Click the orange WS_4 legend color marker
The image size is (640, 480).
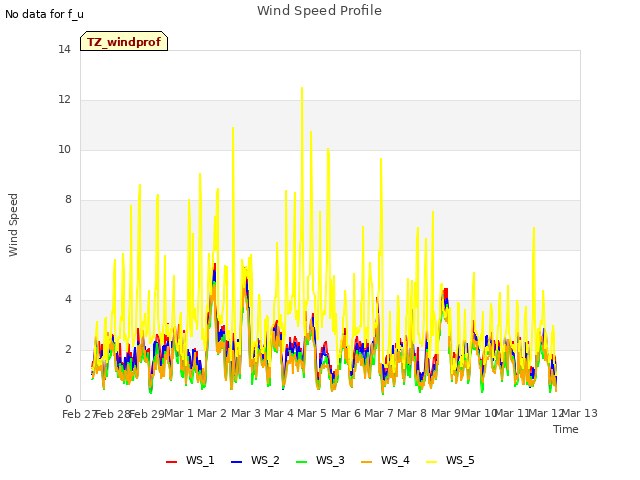tap(367, 462)
